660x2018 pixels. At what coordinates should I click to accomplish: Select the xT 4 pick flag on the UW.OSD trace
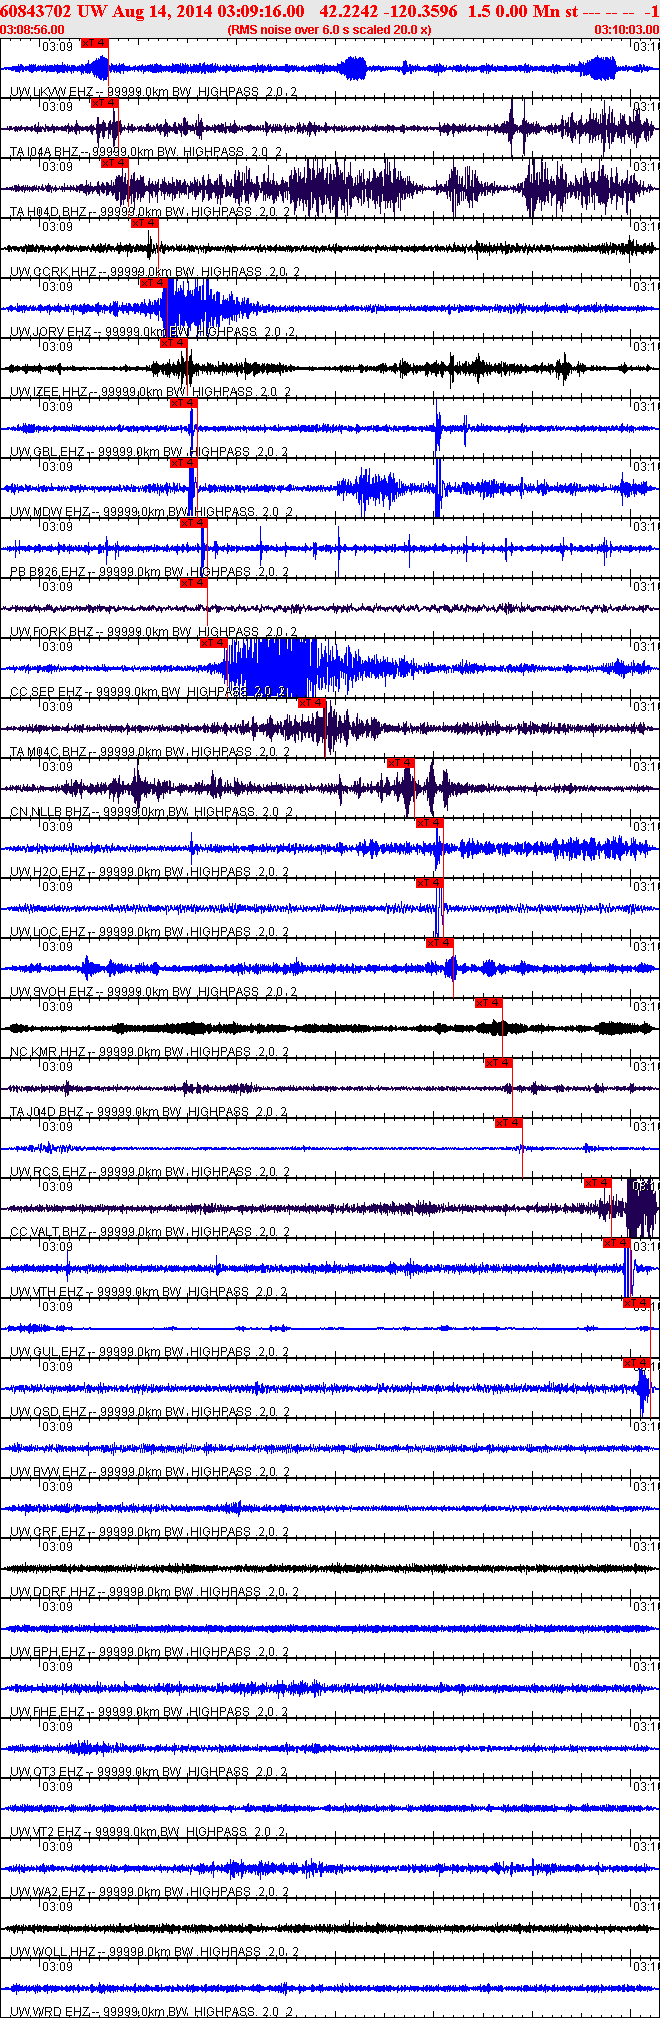pyautogui.click(x=637, y=1363)
